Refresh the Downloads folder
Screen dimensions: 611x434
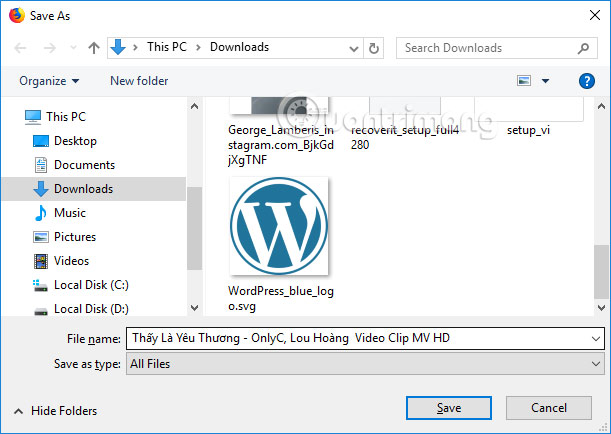pyautogui.click(x=374, y=48)
